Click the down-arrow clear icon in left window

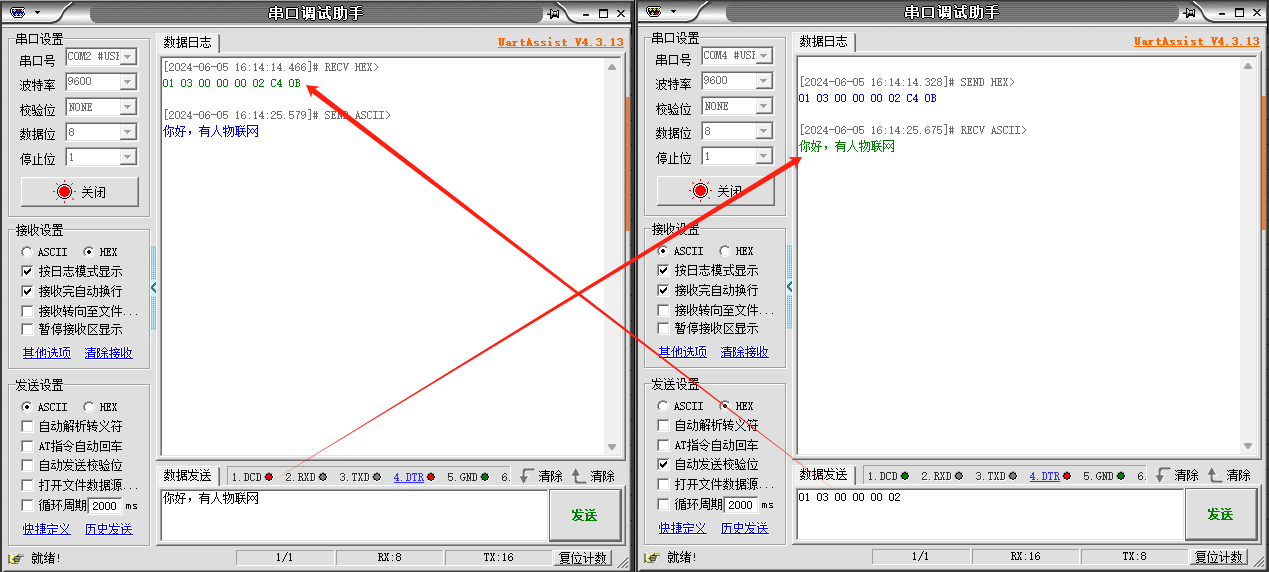tap(526, 476)
